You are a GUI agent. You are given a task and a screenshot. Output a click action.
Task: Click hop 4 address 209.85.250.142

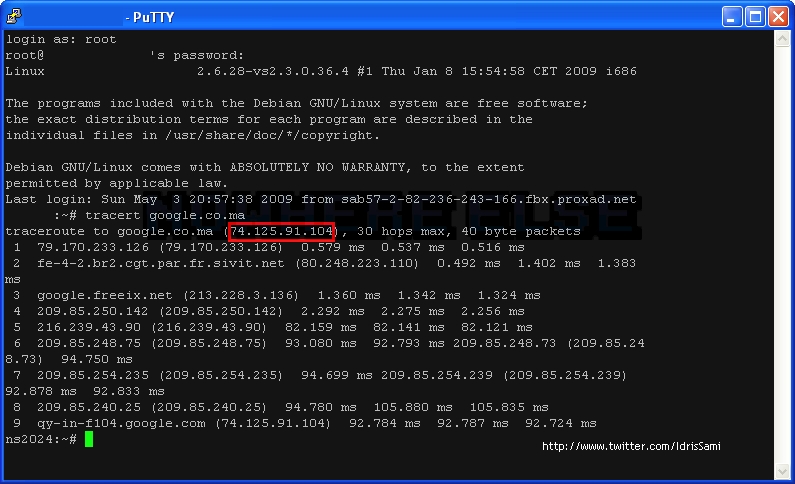pyautogui.click(x=93, y=311)
